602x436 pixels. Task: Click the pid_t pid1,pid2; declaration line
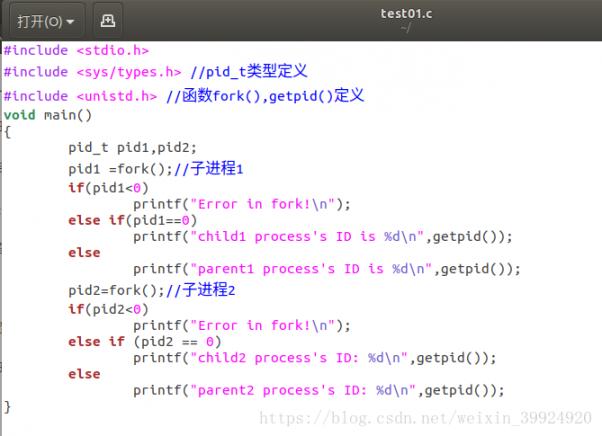coord(132,148)
